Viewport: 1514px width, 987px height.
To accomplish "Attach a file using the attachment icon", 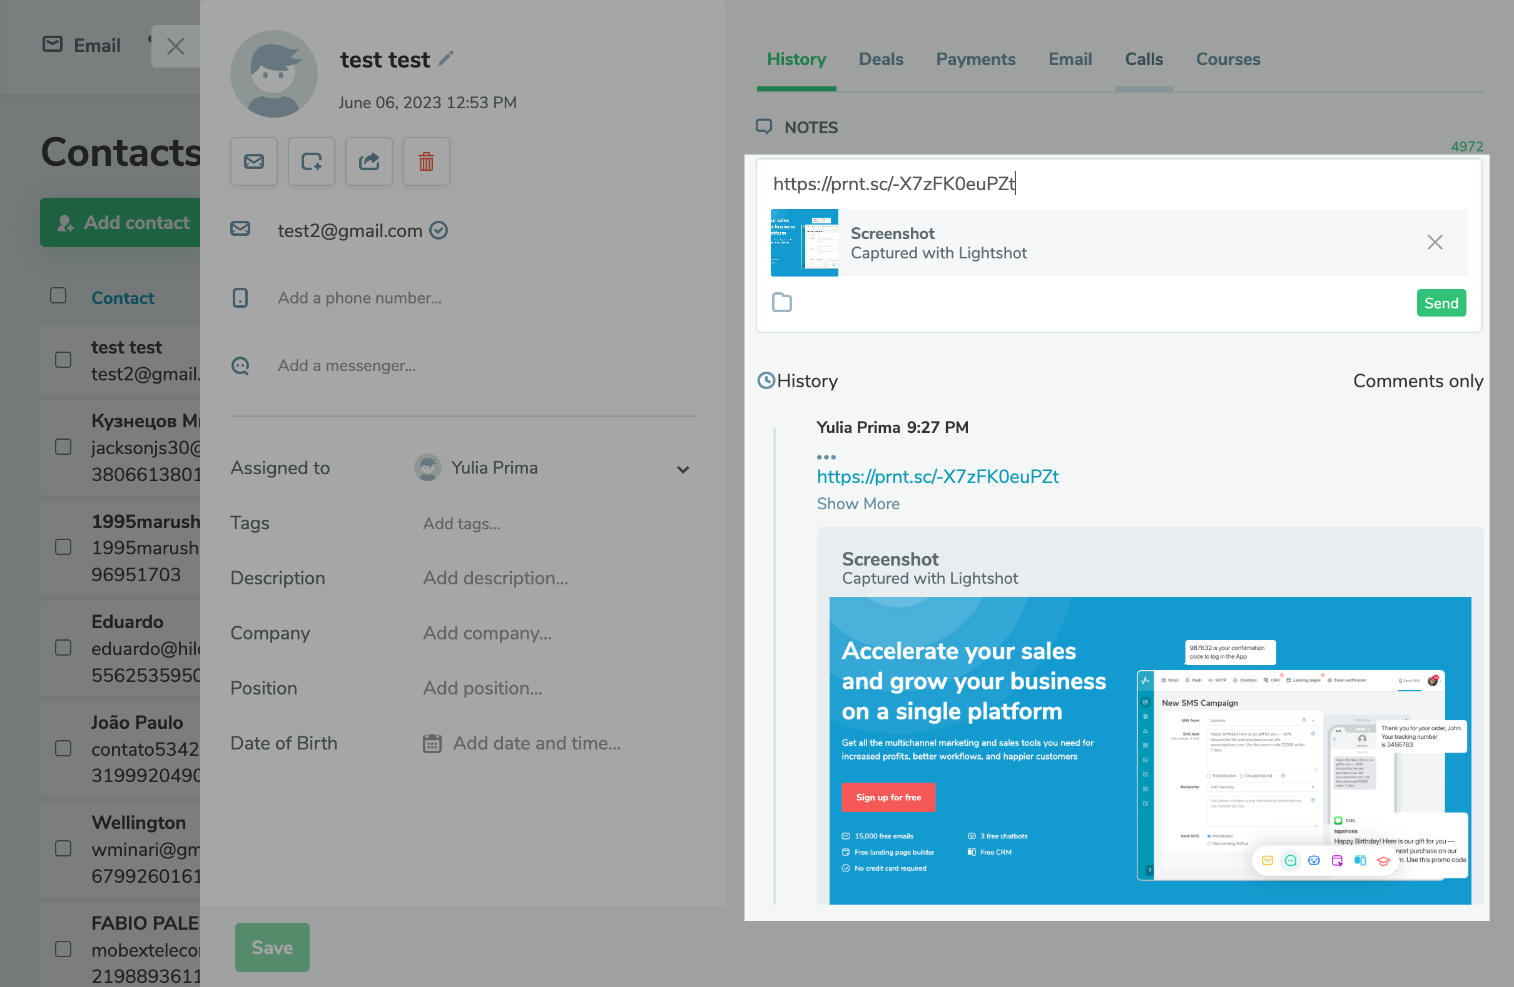I will coord(782,302).
